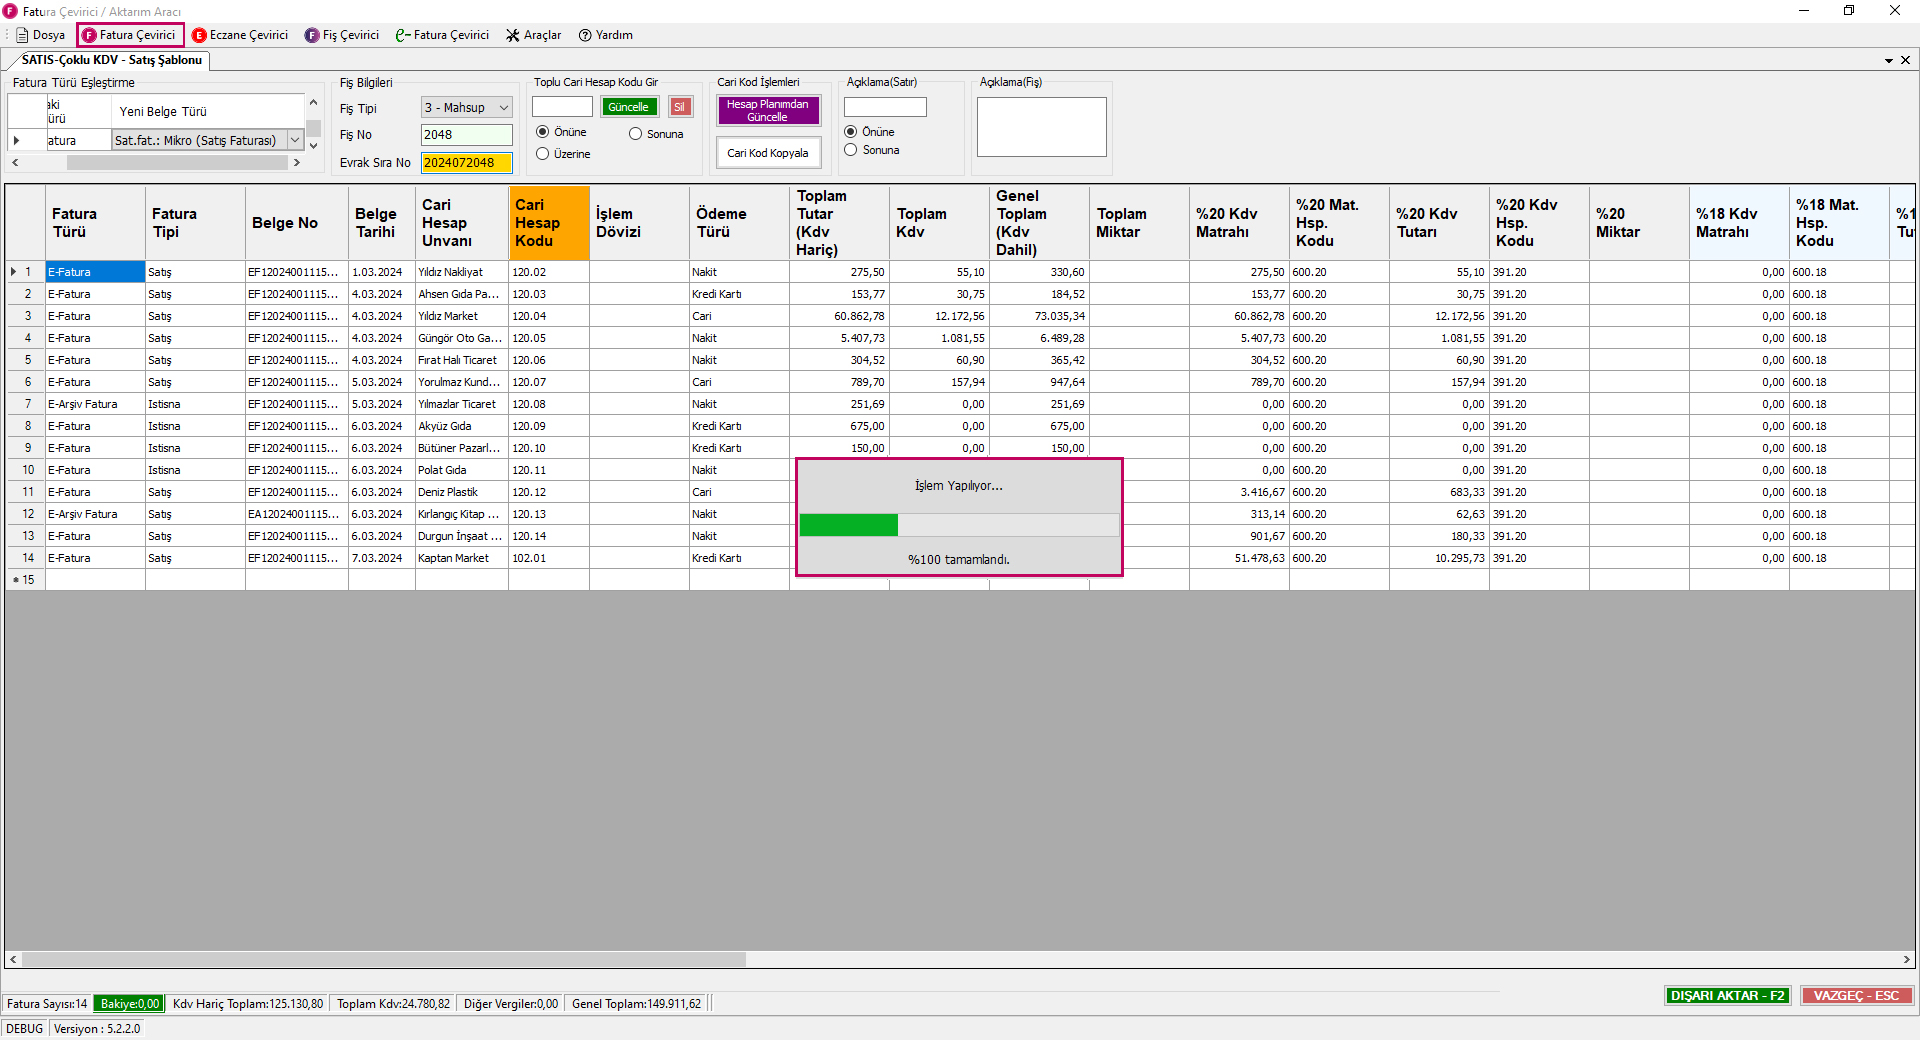Click DIŞARI AKTAR - F2 button
The image size is (1920, 1040).
pos(1727,996)
